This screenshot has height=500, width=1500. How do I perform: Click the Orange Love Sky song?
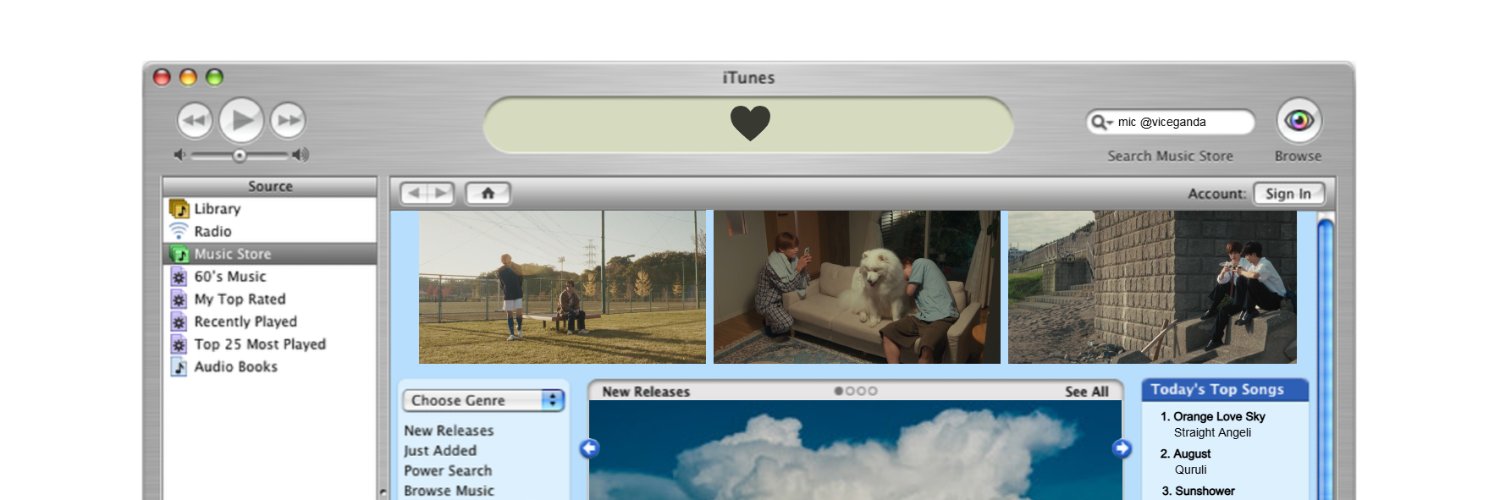[x=1219, y=416]
